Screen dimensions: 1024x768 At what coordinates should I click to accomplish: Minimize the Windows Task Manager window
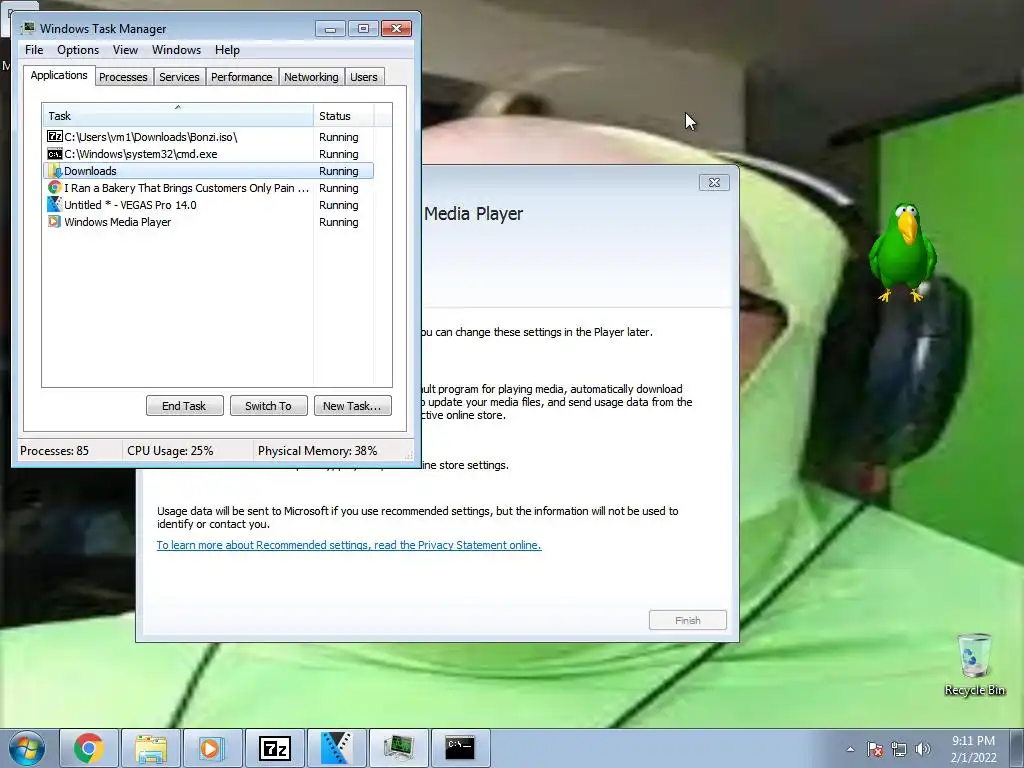pos(330,29)
